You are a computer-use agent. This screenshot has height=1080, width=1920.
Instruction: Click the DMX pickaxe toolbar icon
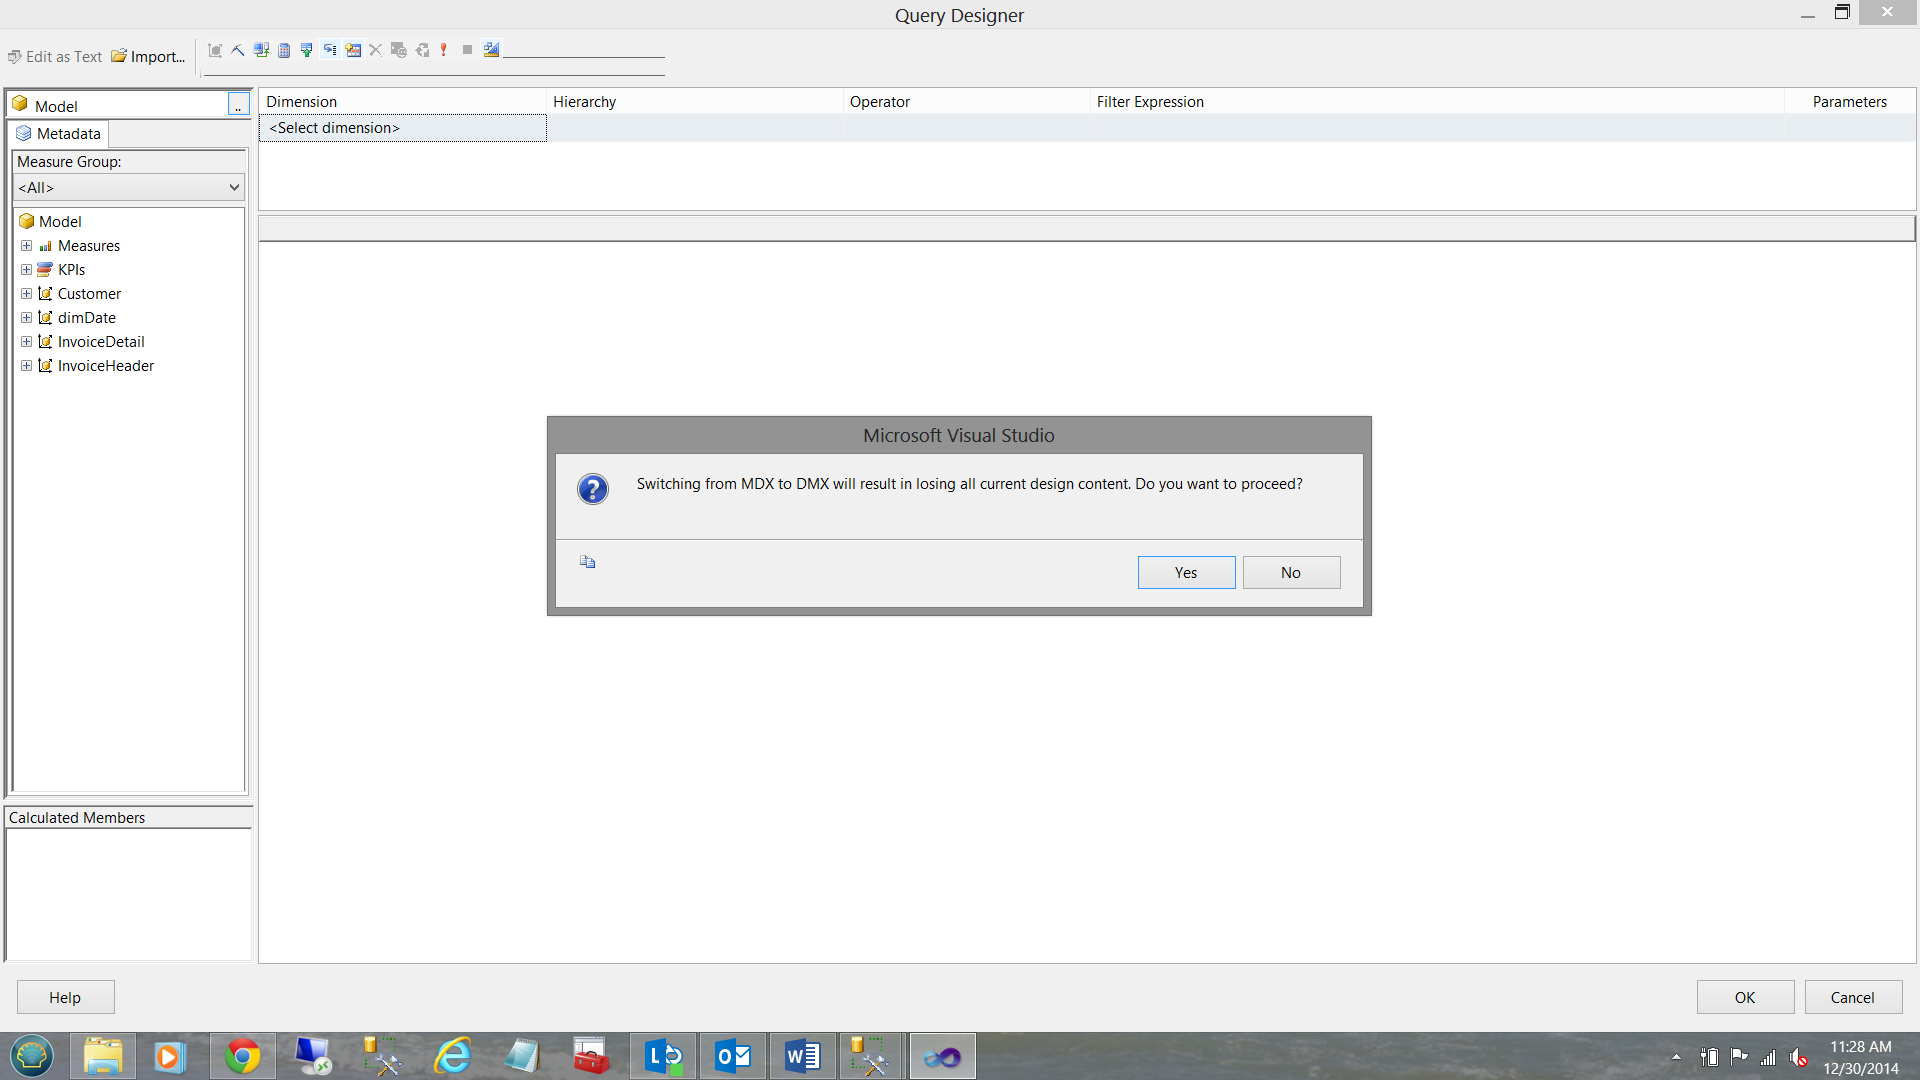pyautogui.click(x=238, y=50)
